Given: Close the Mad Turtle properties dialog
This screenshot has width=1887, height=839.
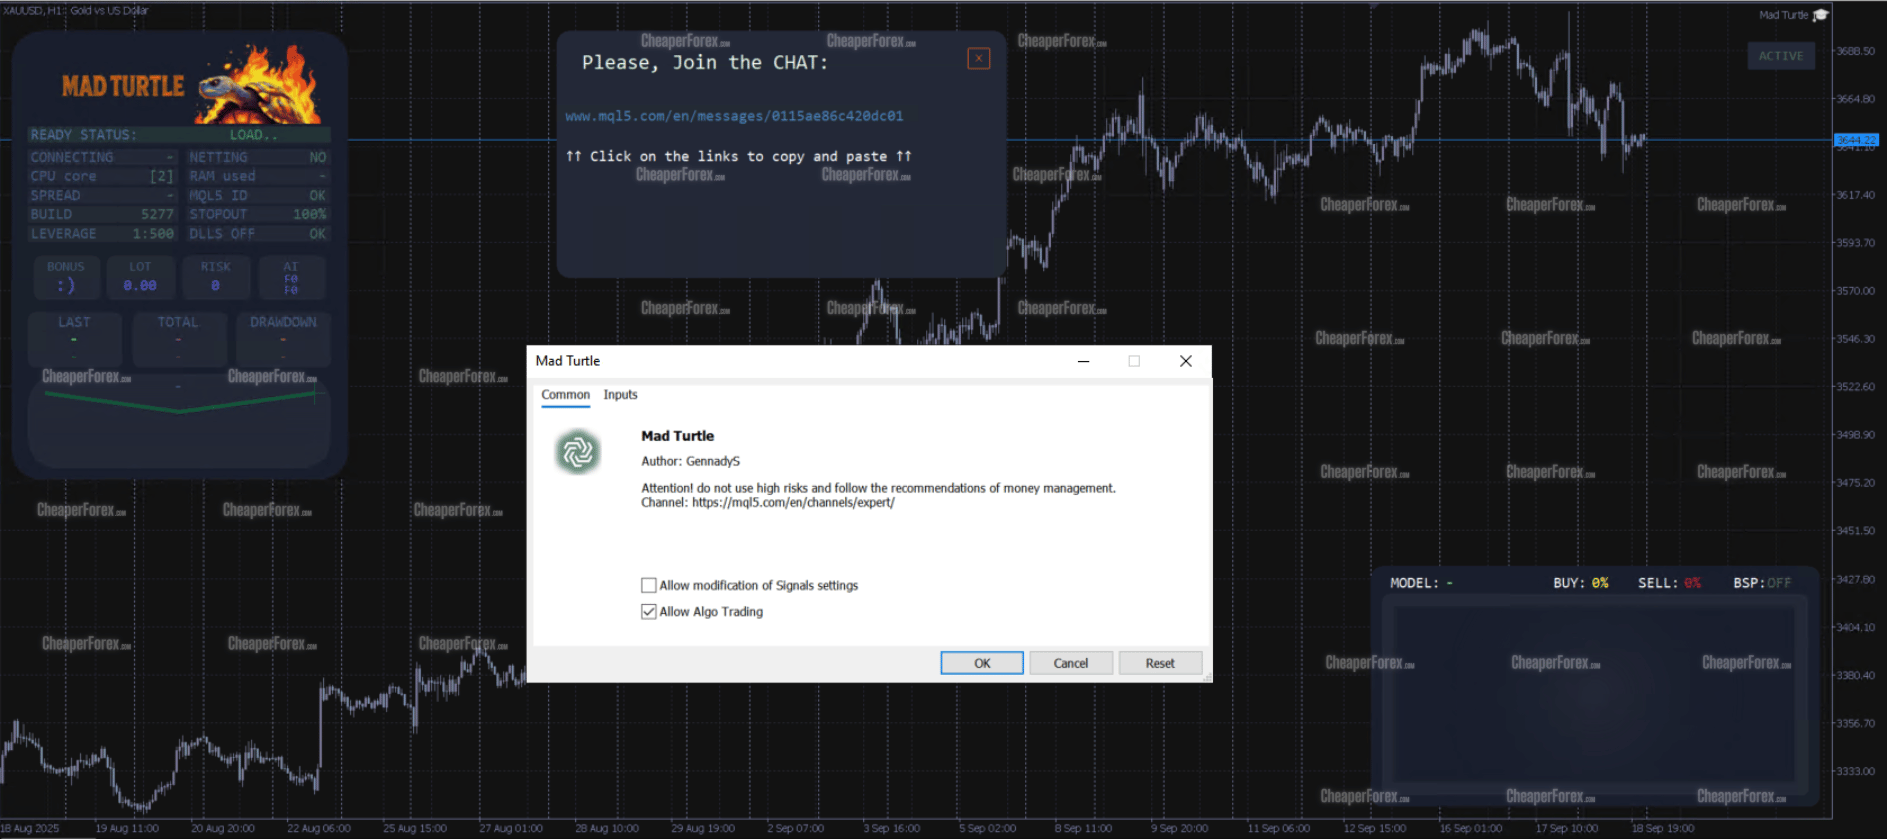Looking at the screenshot, I should (x=1185, y=361).
